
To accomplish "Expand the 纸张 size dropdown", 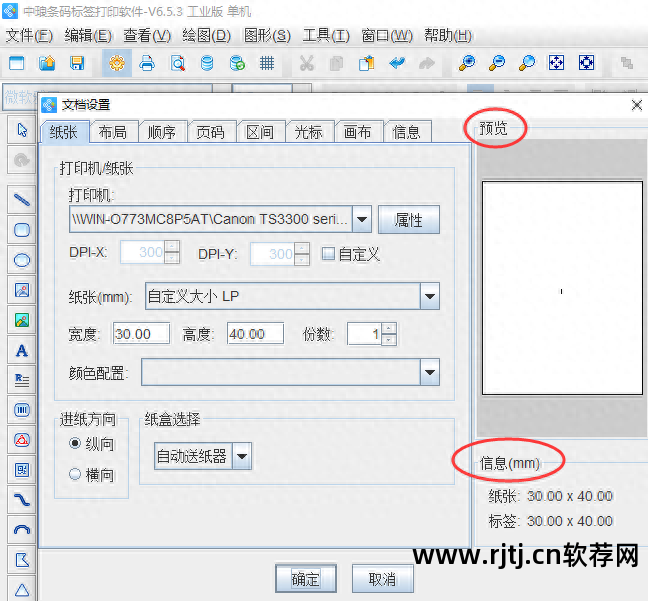I will [x=429, y=296].
